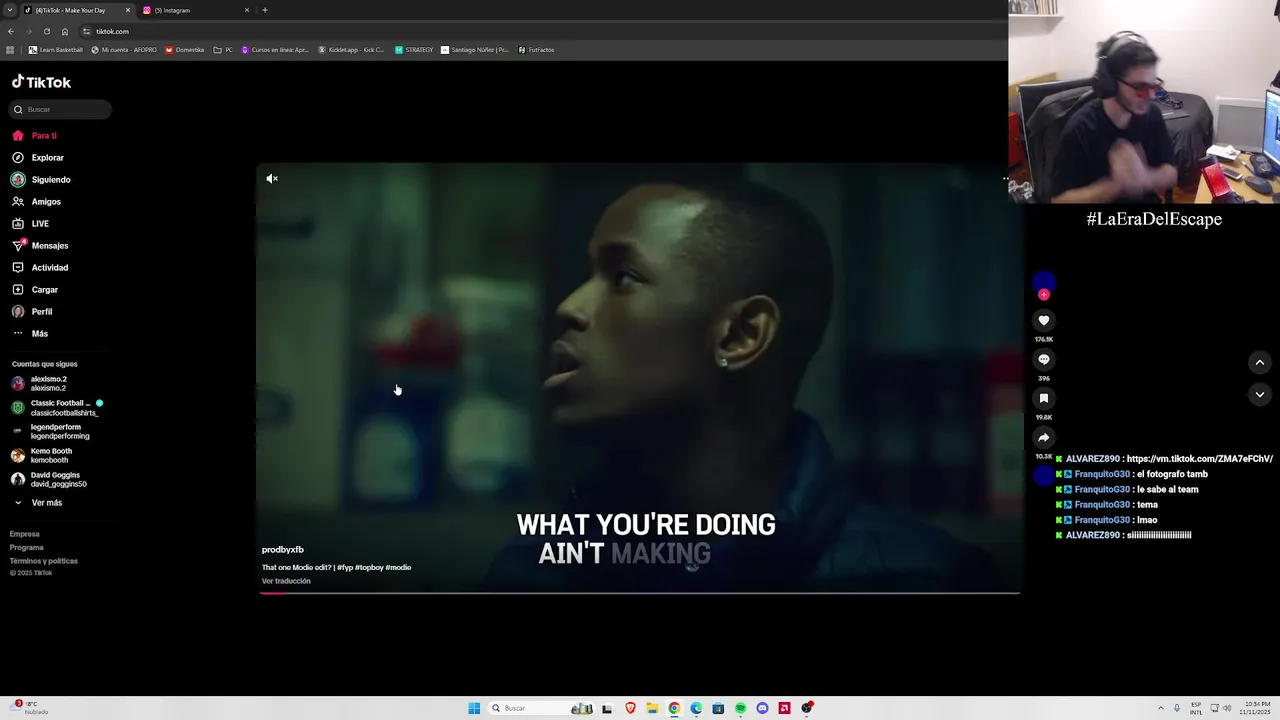Go to next video down arrow
This screenshot has height=720, width=1280.
pyautogui.click(x=1260, y=395)
